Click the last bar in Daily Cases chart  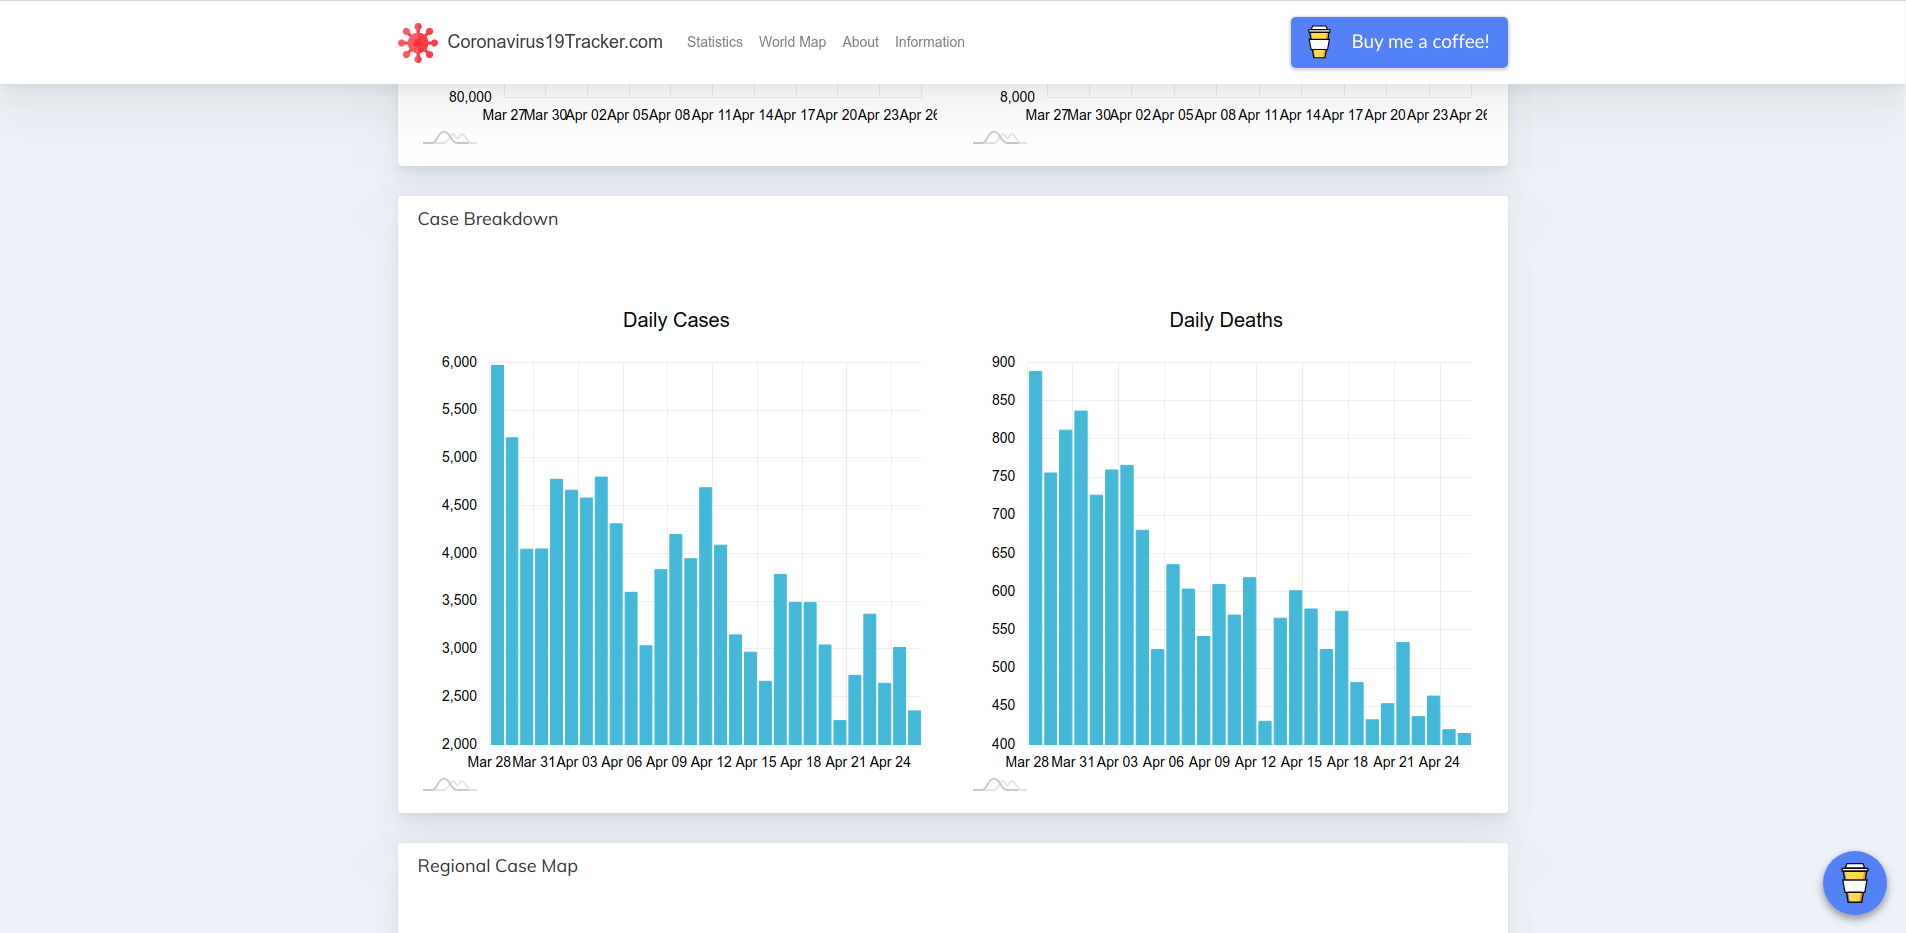click(914, 727)
